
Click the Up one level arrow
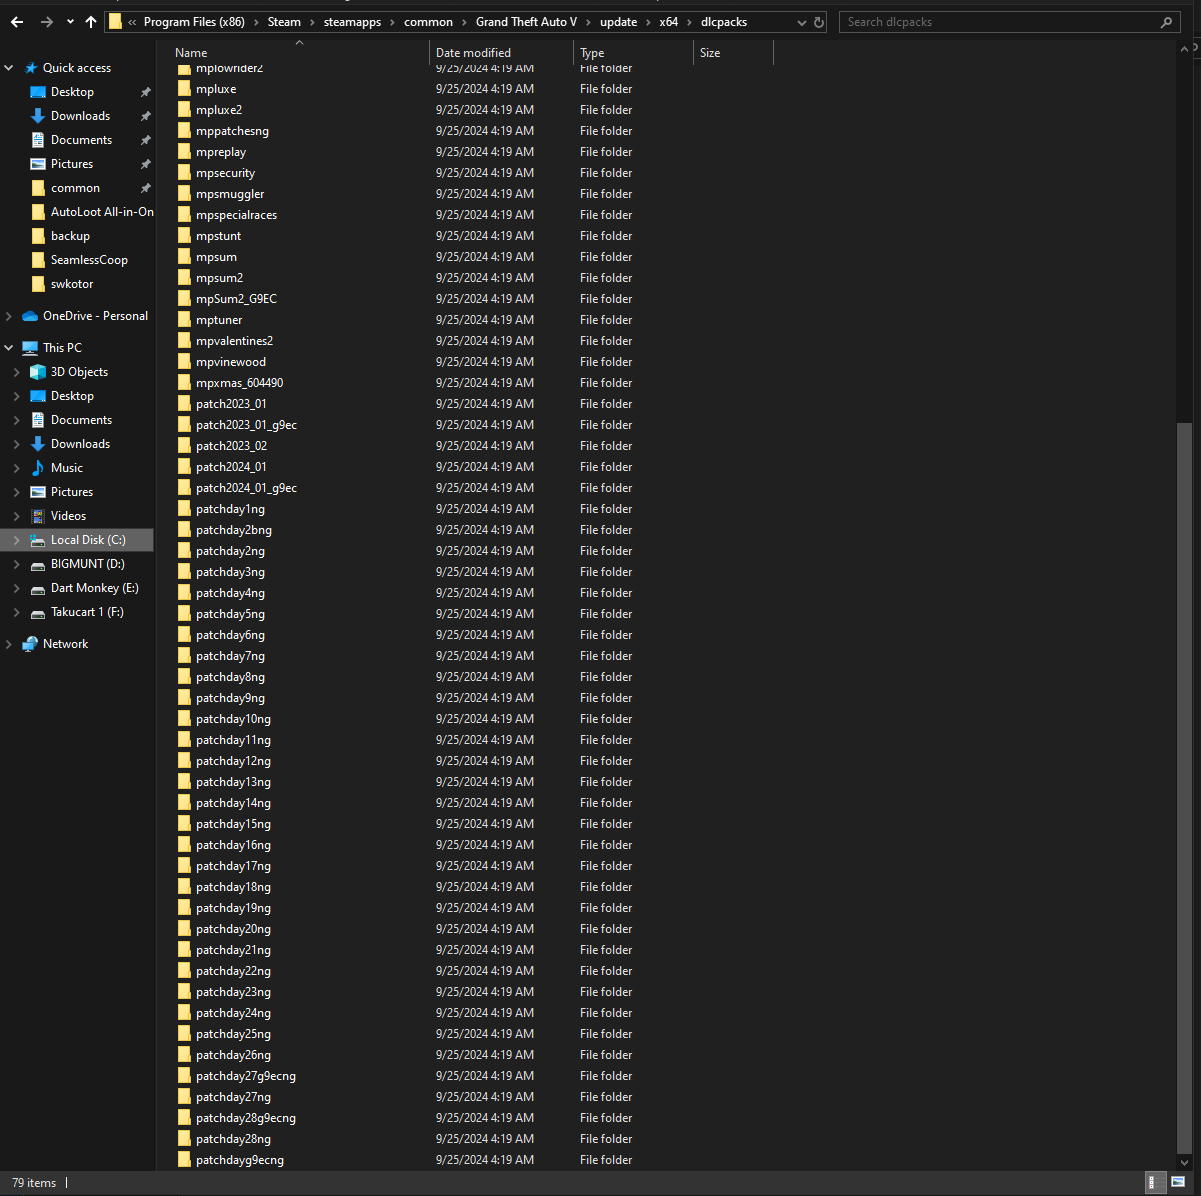point(91,22)
